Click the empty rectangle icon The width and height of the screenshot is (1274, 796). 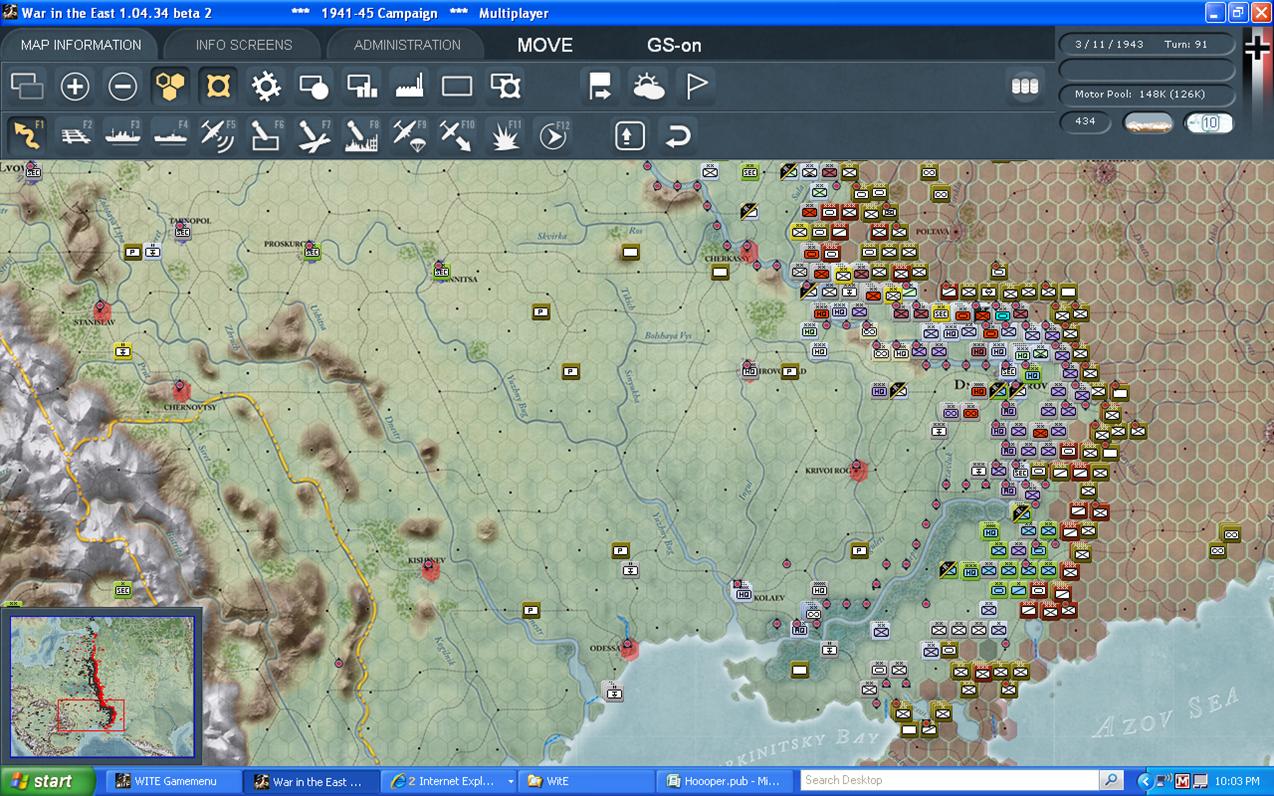tap(457, 87)
